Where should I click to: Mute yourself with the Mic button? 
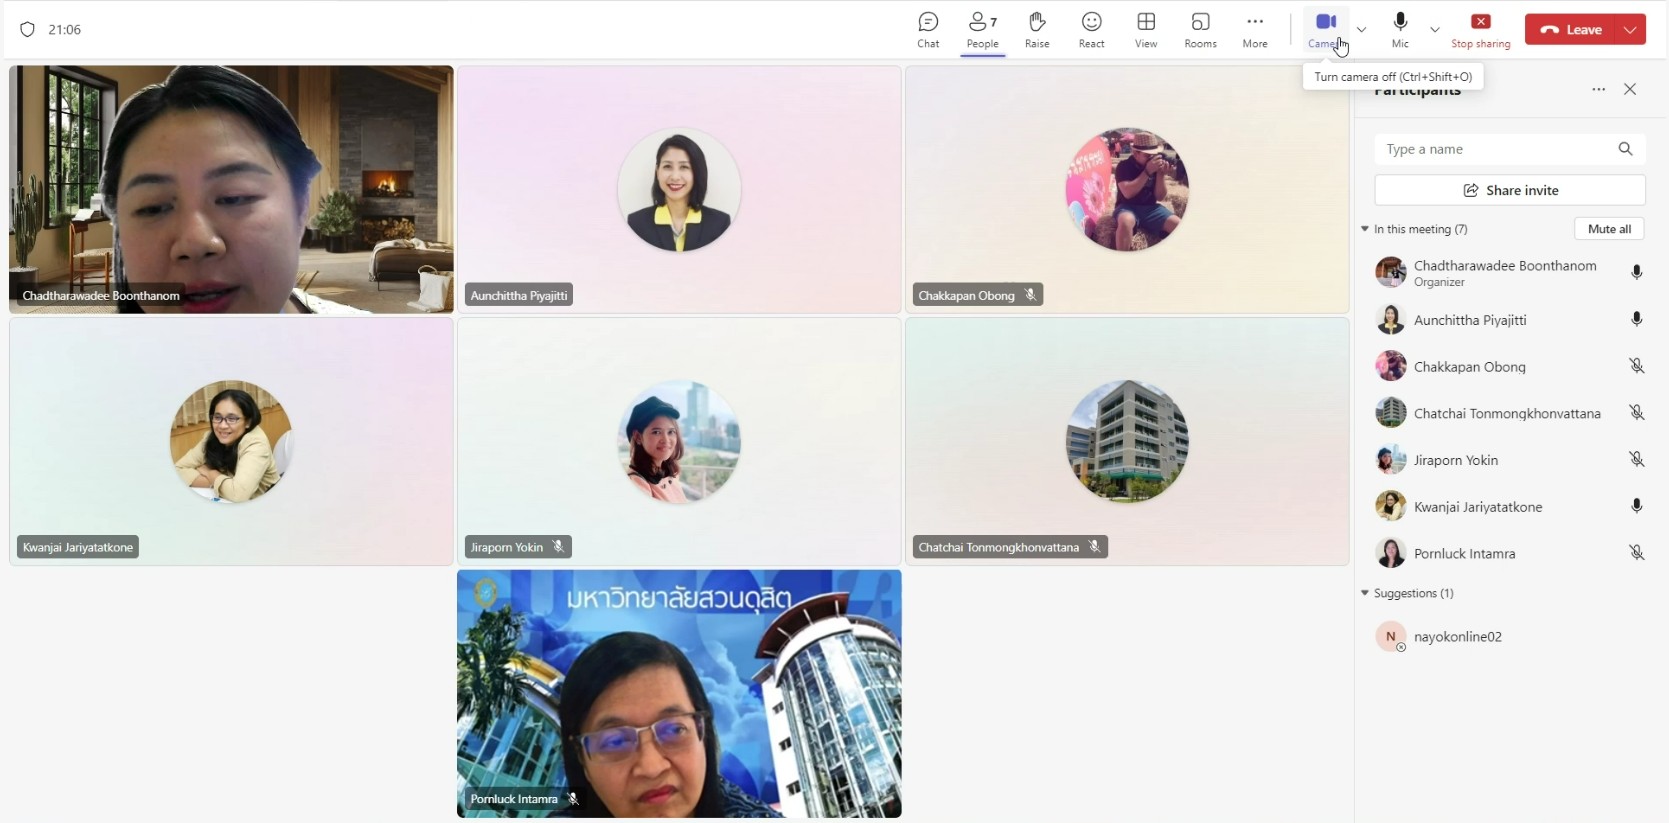click(1400, 30)
